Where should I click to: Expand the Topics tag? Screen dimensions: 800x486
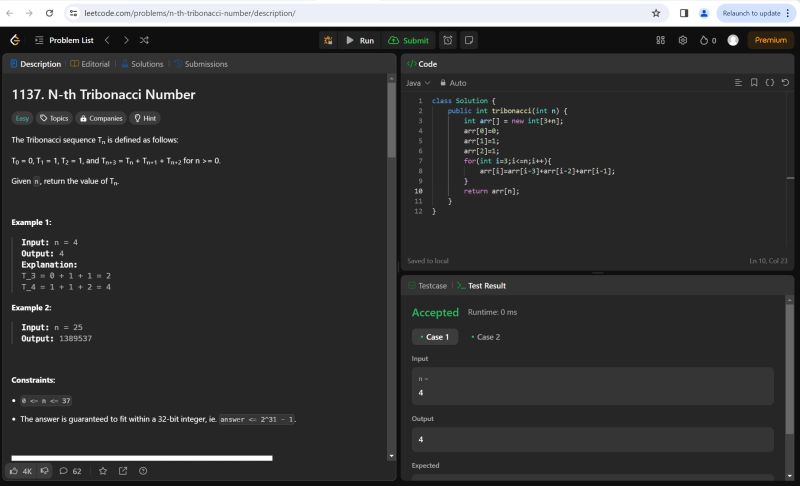click(x=54, y=118)
